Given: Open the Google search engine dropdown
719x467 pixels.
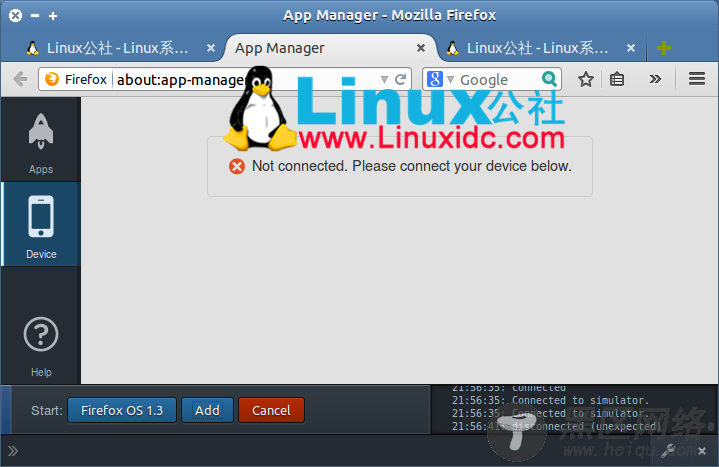Looking at the screenshot, I should click(450, 79).
